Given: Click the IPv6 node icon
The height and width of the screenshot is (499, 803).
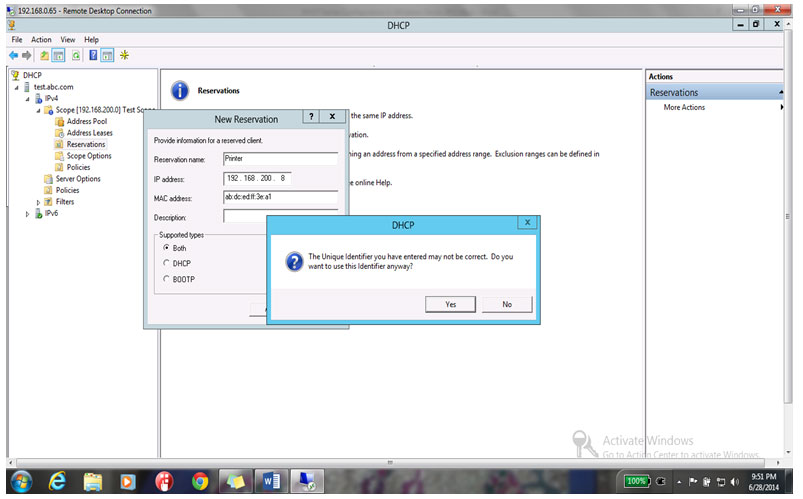Looking at the screenshot, I should (x=38, y=214).
